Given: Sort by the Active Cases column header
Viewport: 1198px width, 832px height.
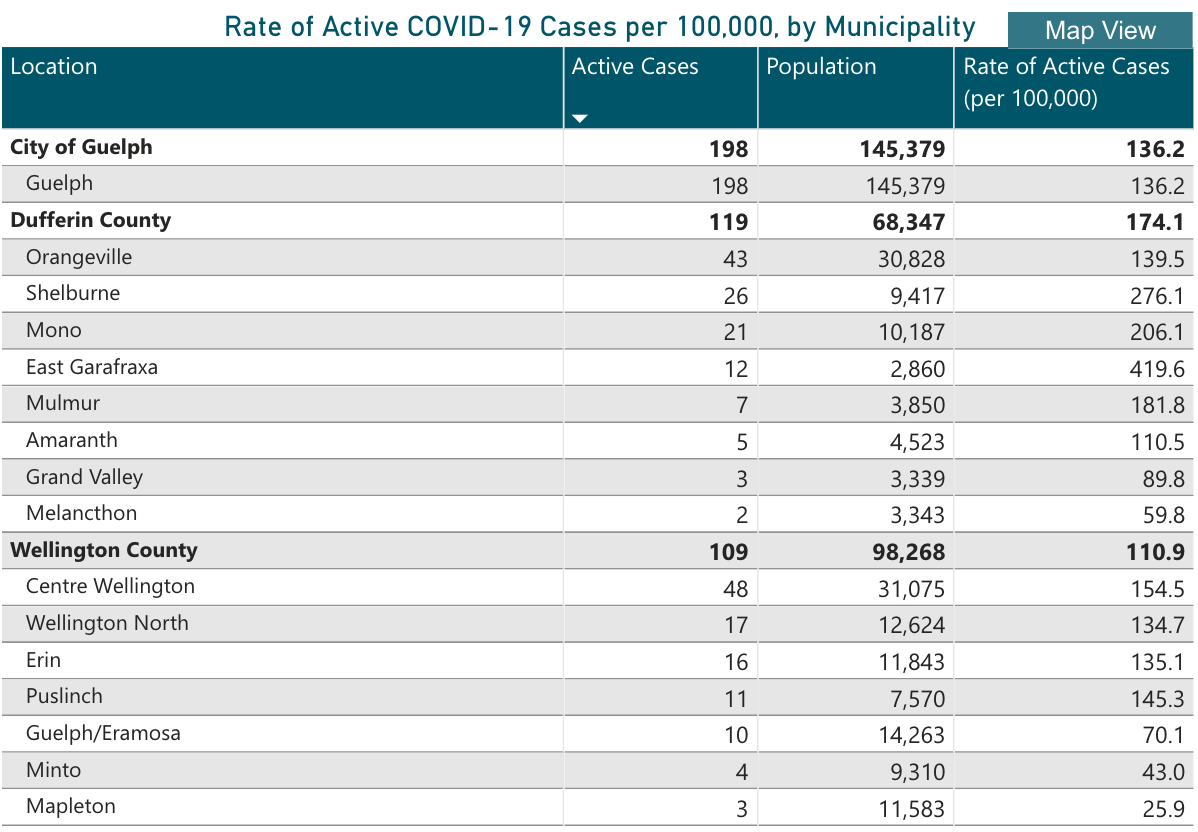Looking at the screenshot, I should (635, 67).
